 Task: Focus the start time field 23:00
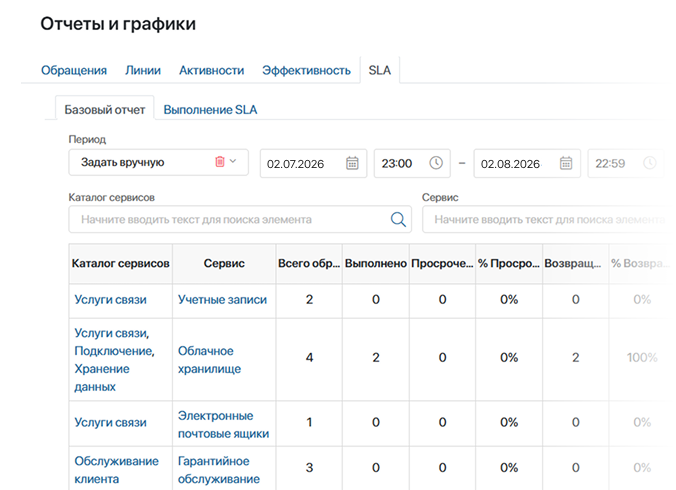pyautogui.click(x=412, y=163)
